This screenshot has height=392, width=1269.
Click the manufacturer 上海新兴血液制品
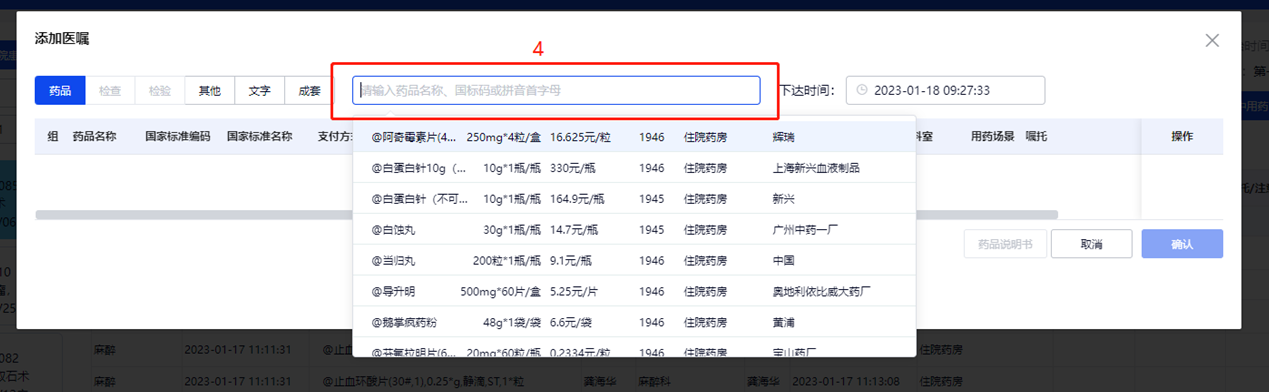pyautogui.click(x=816, y=168)
